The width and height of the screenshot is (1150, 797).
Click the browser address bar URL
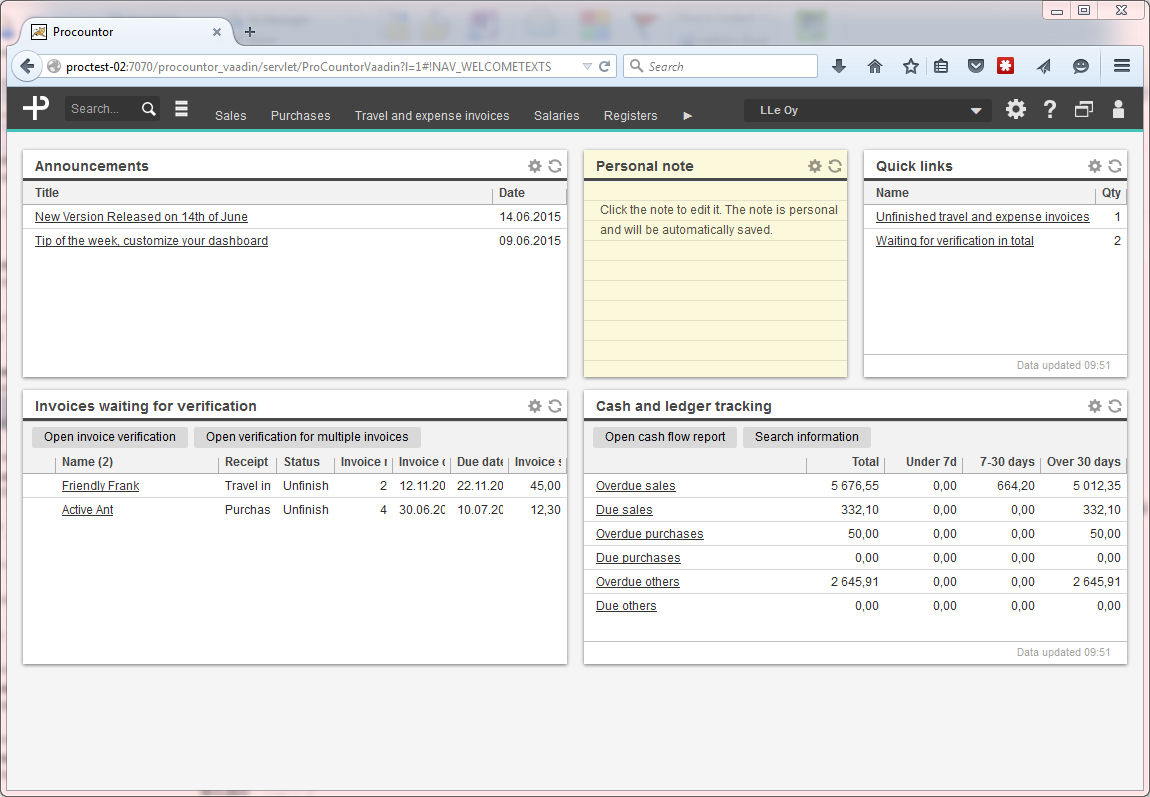tap(308, 67)
